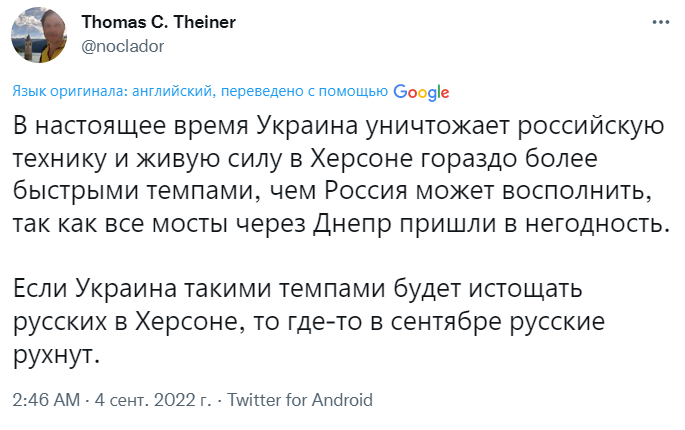Click the tweet's first paragraph about Украина
This screenshot has height=430, width=685.
(341, 175)
